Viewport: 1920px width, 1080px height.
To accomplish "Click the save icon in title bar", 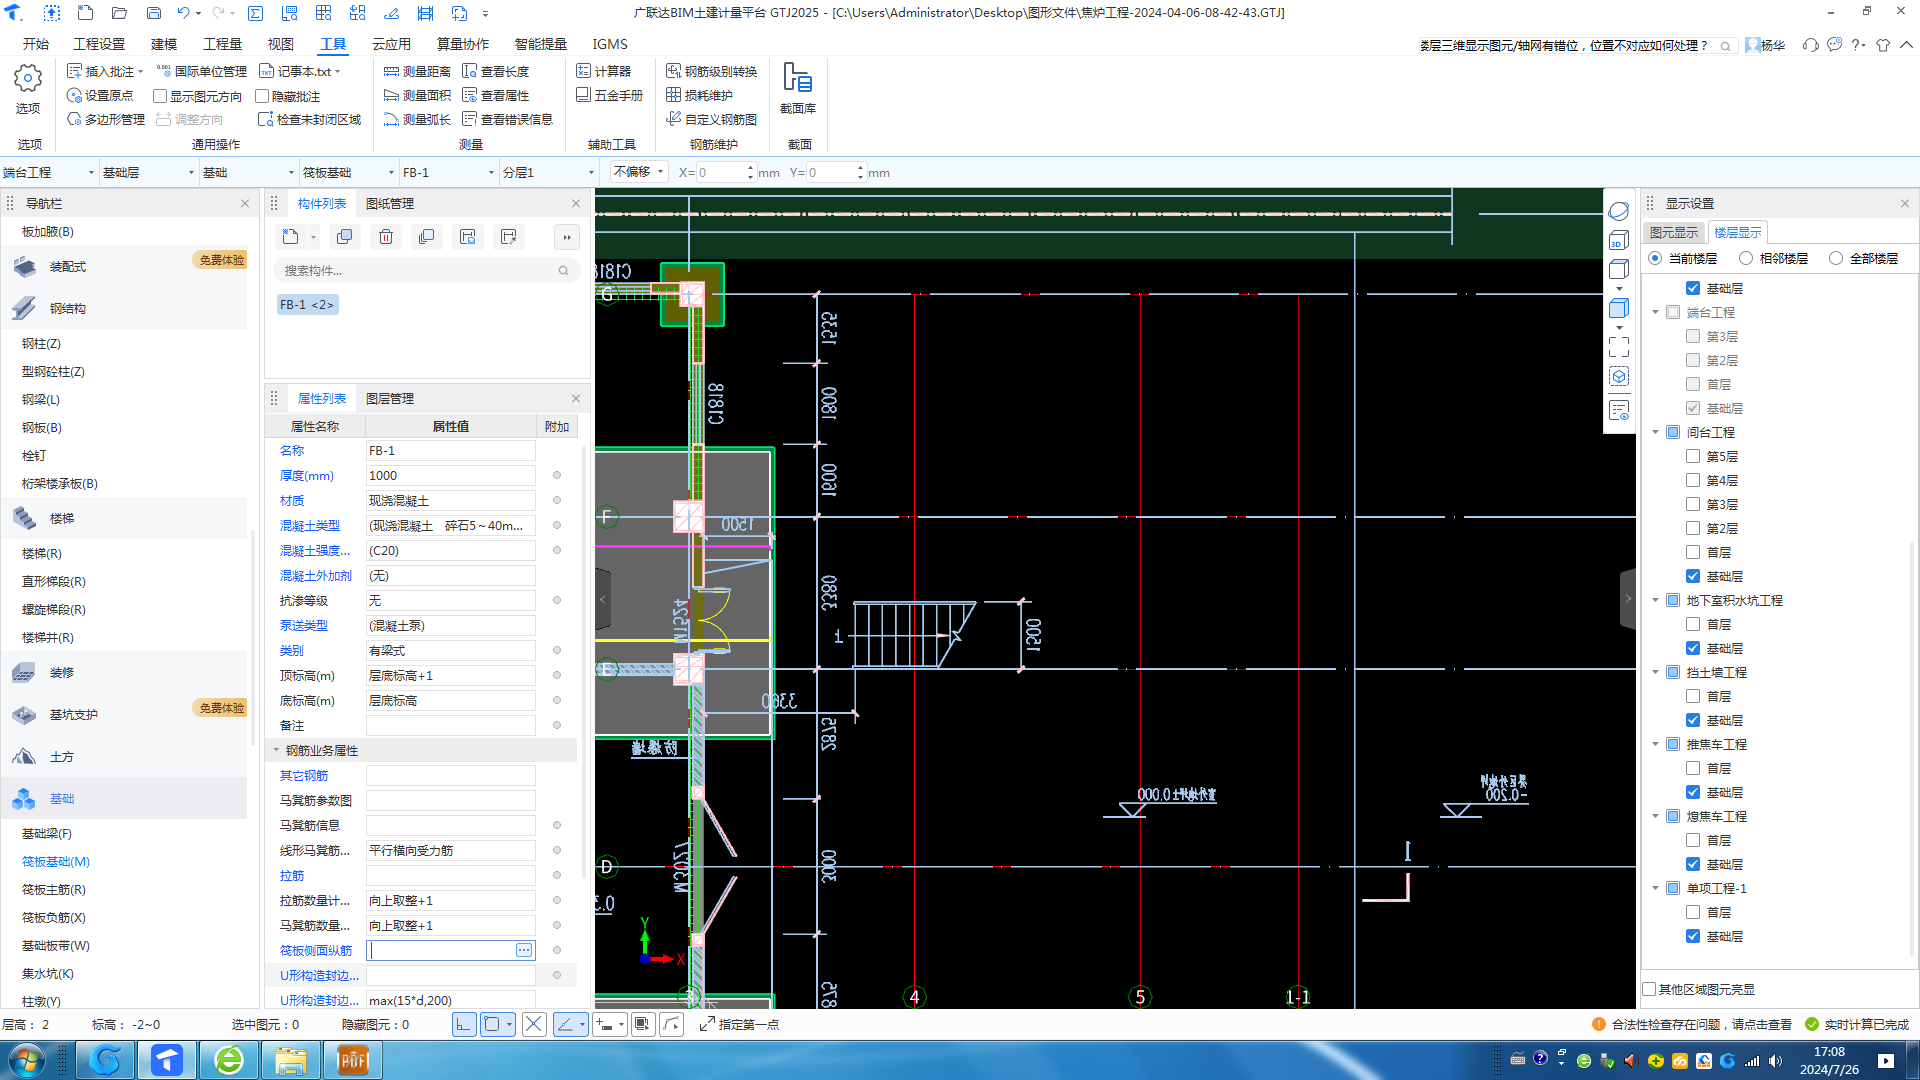I will point(153,13).
